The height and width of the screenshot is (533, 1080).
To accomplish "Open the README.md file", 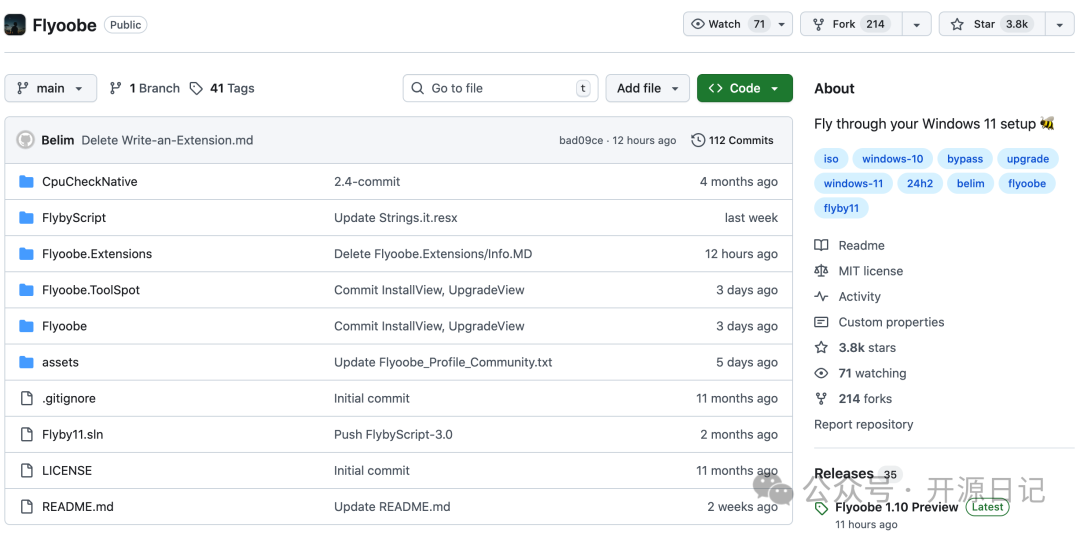I will pyautogui.click(x=78, y=507).
